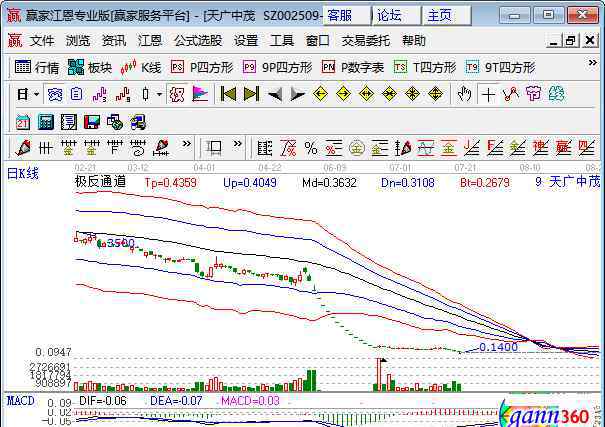Click the 日K线 chart label
This screenshot has height=427, width=605.
[22, 174]
